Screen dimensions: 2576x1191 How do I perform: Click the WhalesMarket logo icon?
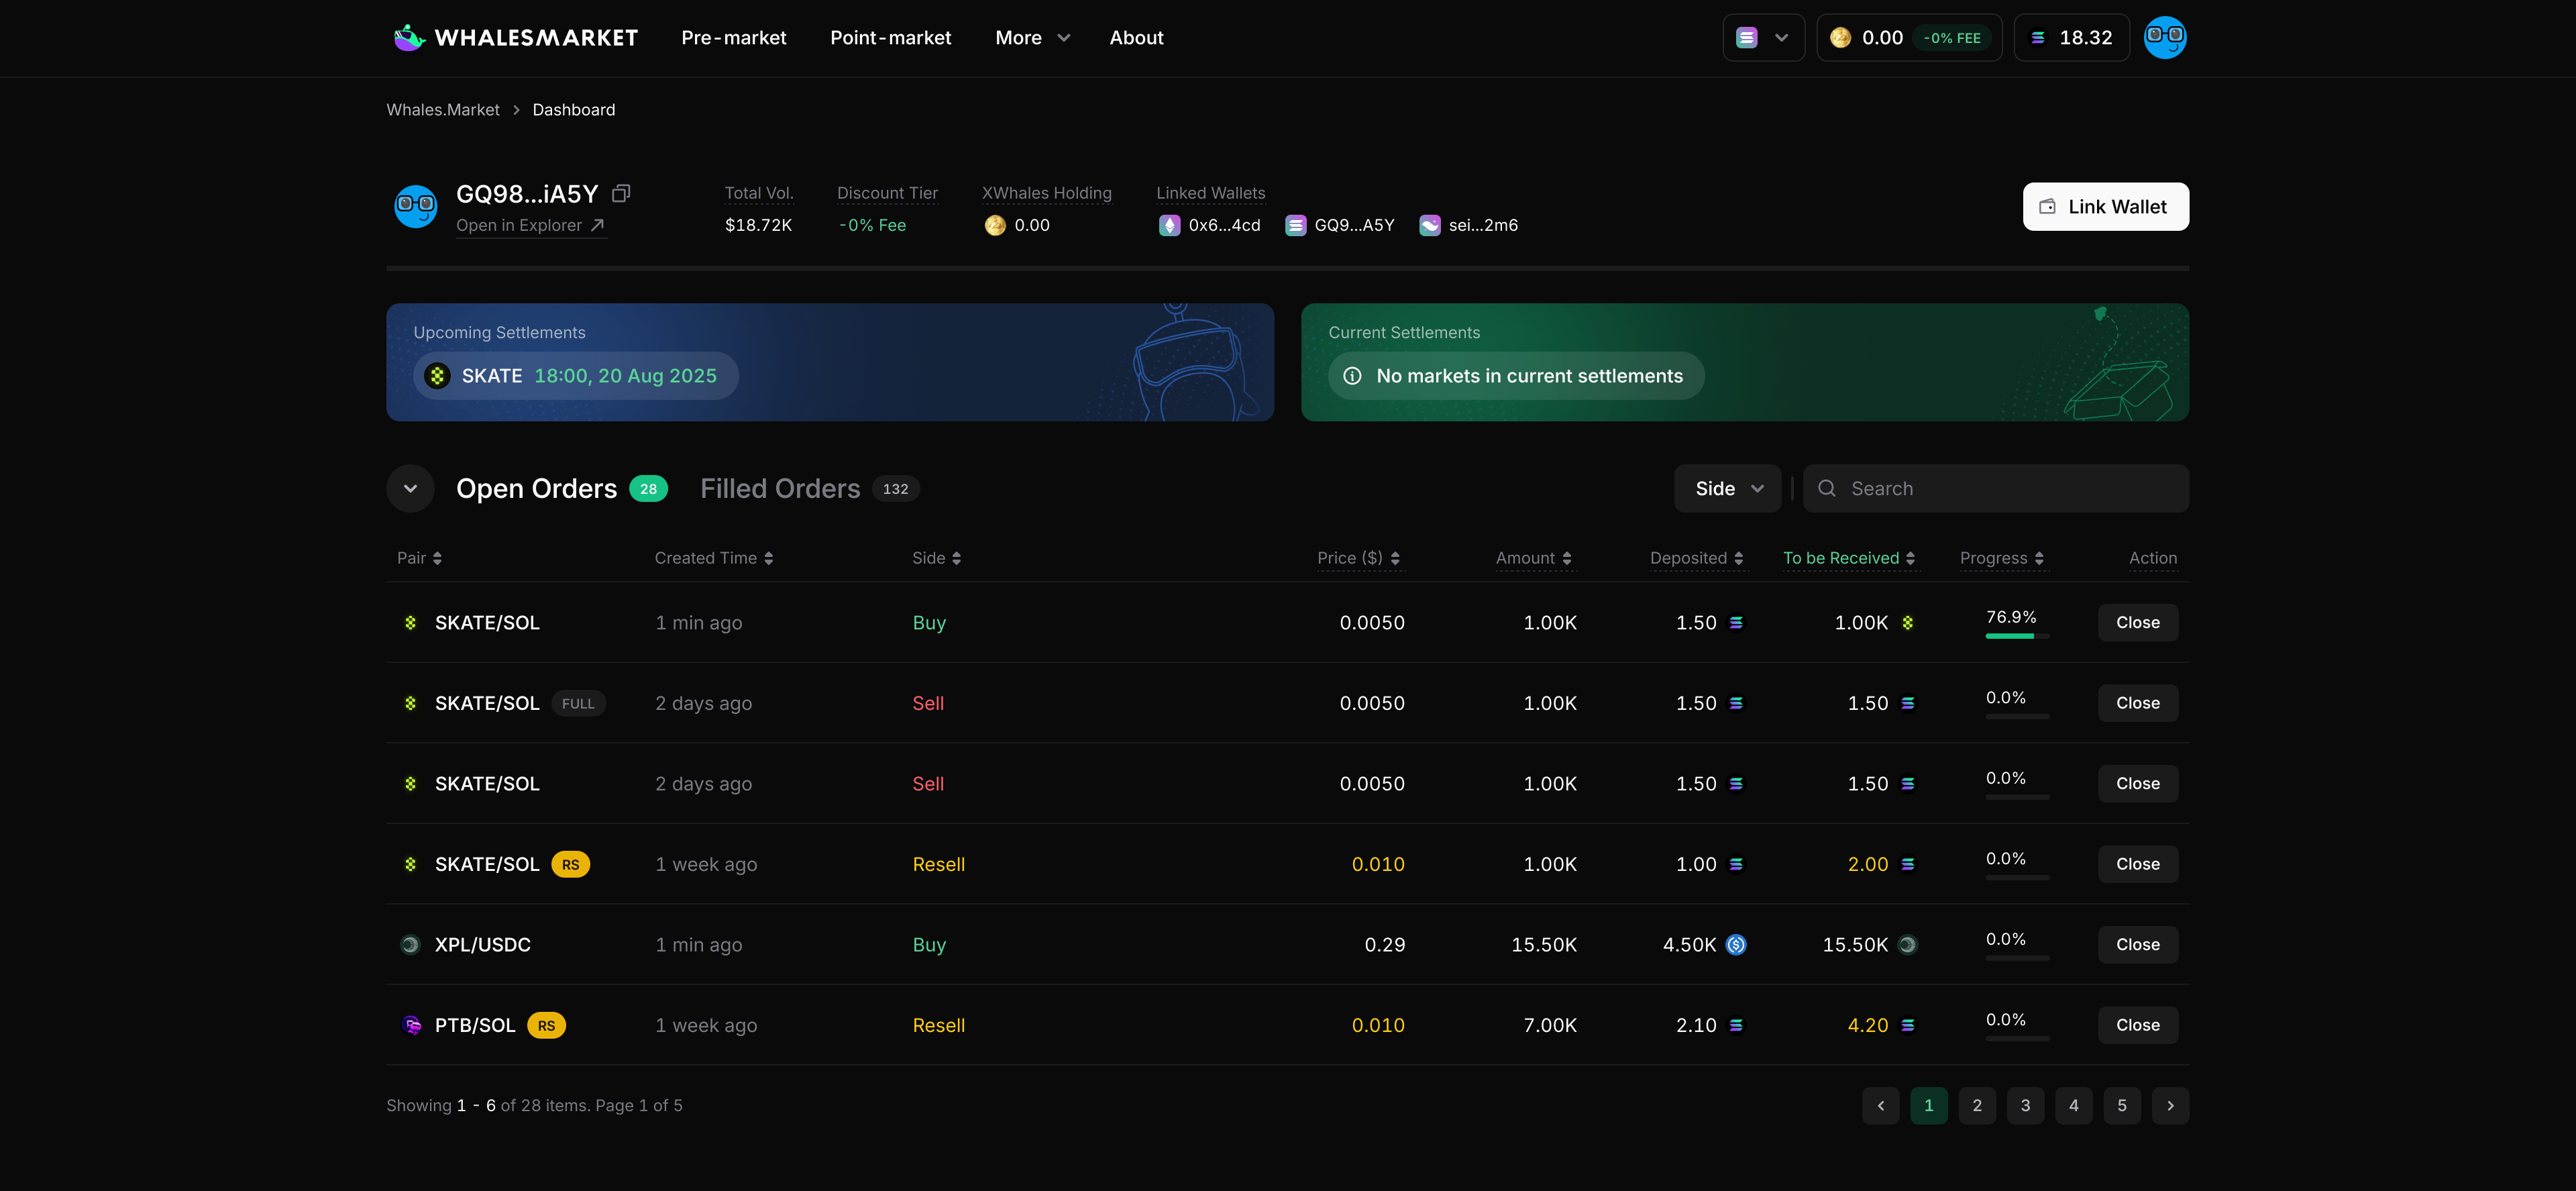[x=409, y=38]
